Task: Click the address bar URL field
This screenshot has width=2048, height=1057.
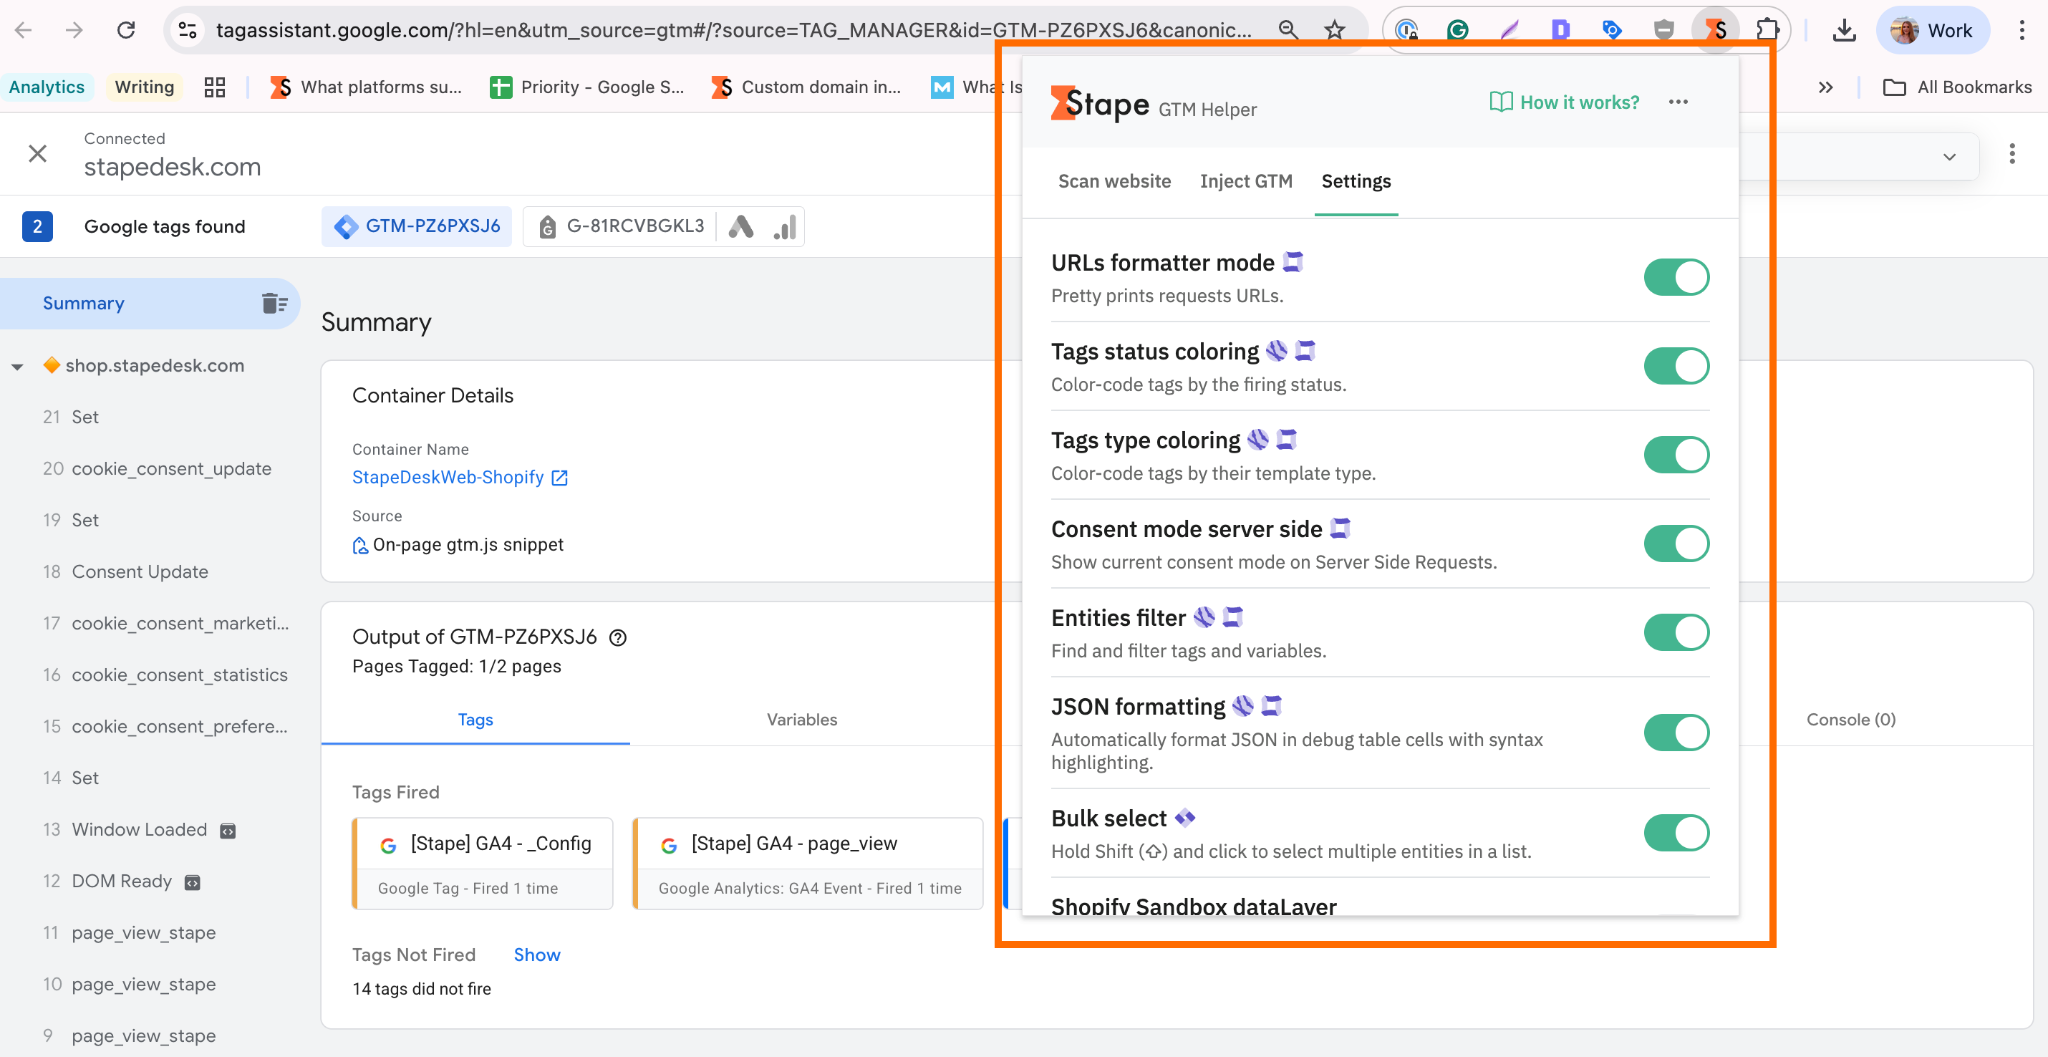Action: click(x=733, y=30)
